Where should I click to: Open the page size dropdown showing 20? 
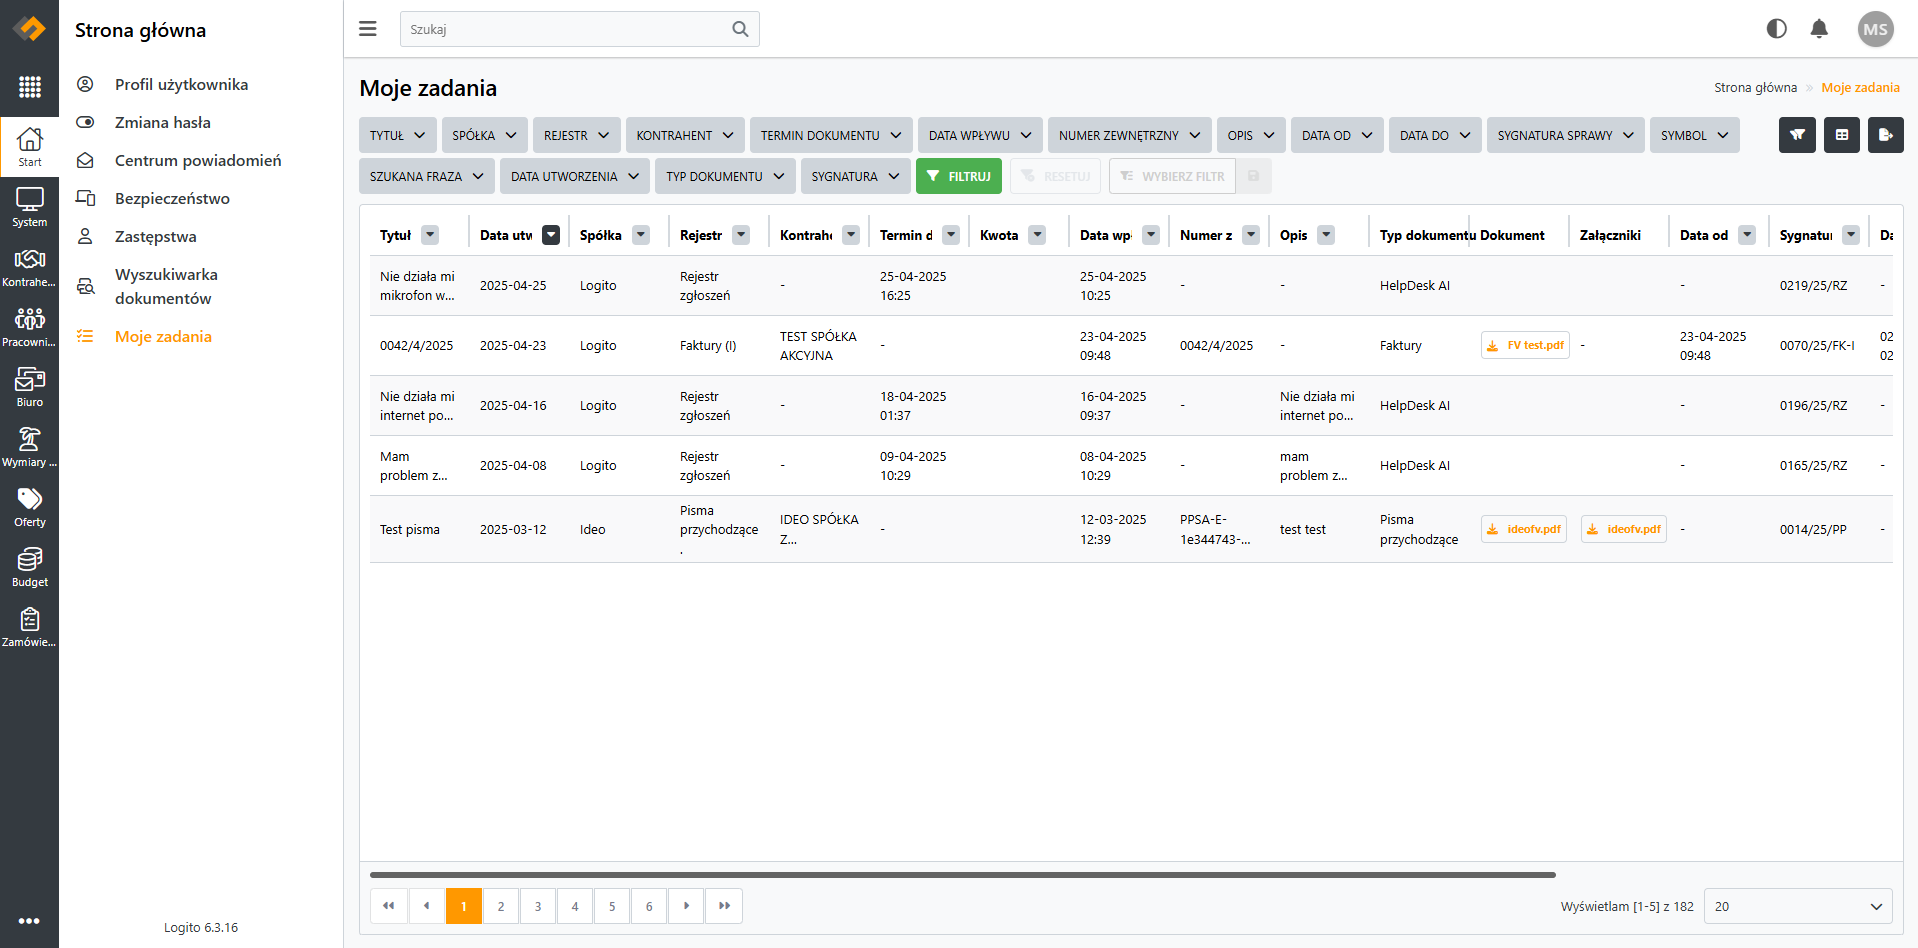pos(1798,906)
